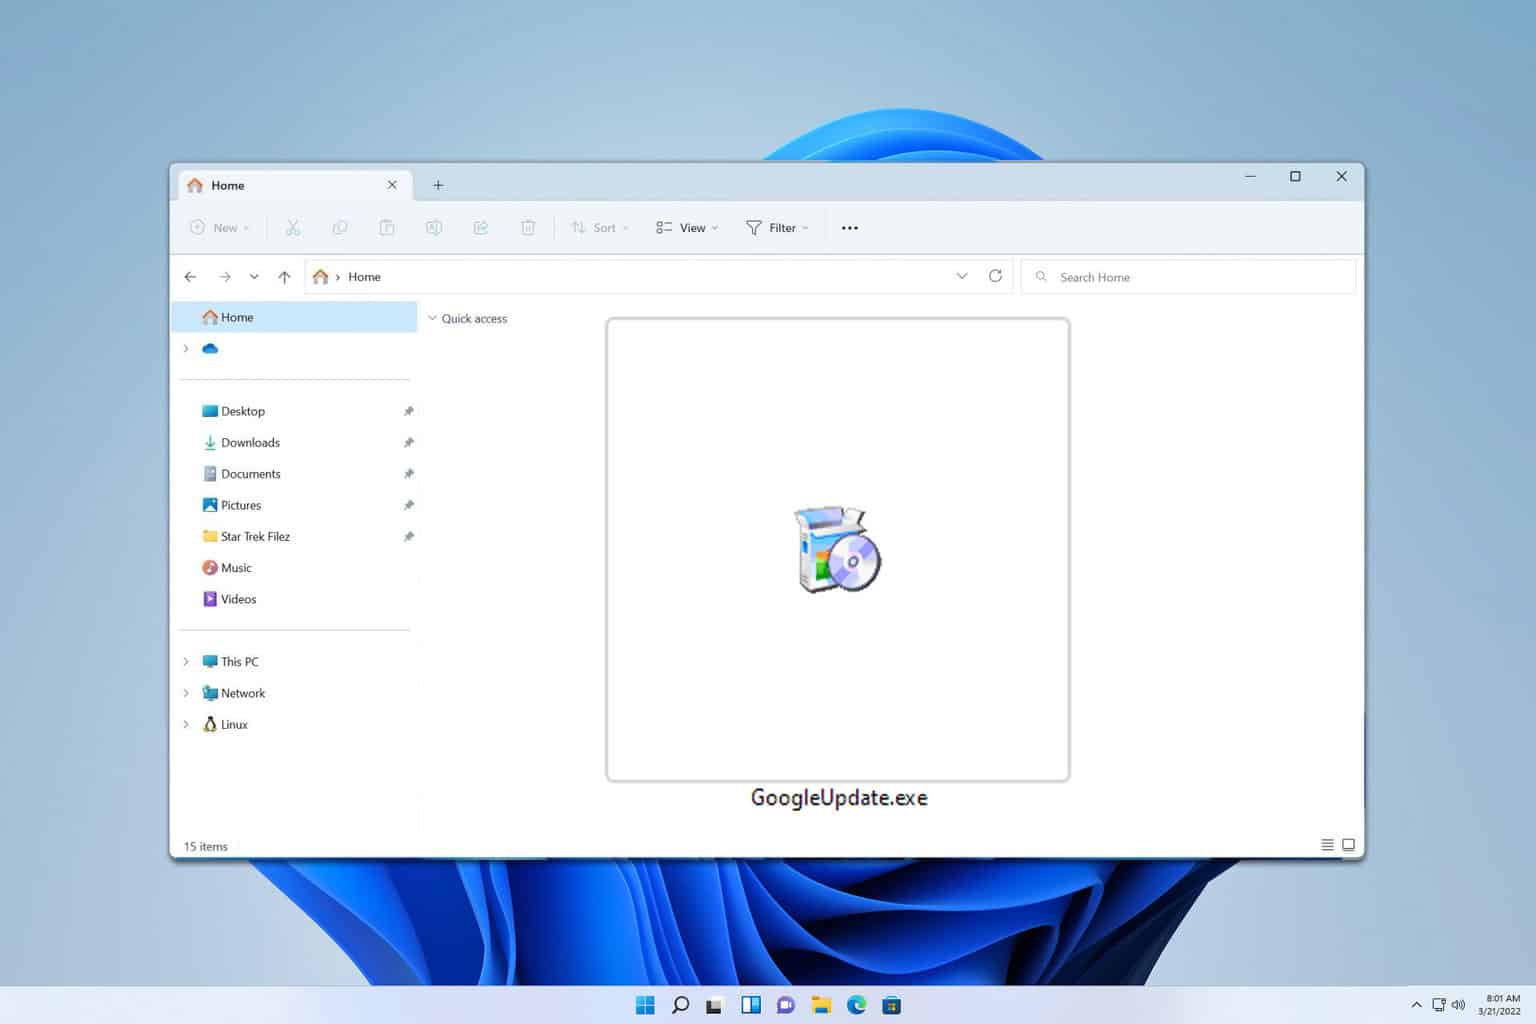Viewport: 1536px width, 1024px height.
Task: Click the pin icon beside Downloads
Action: pos(408,442)
